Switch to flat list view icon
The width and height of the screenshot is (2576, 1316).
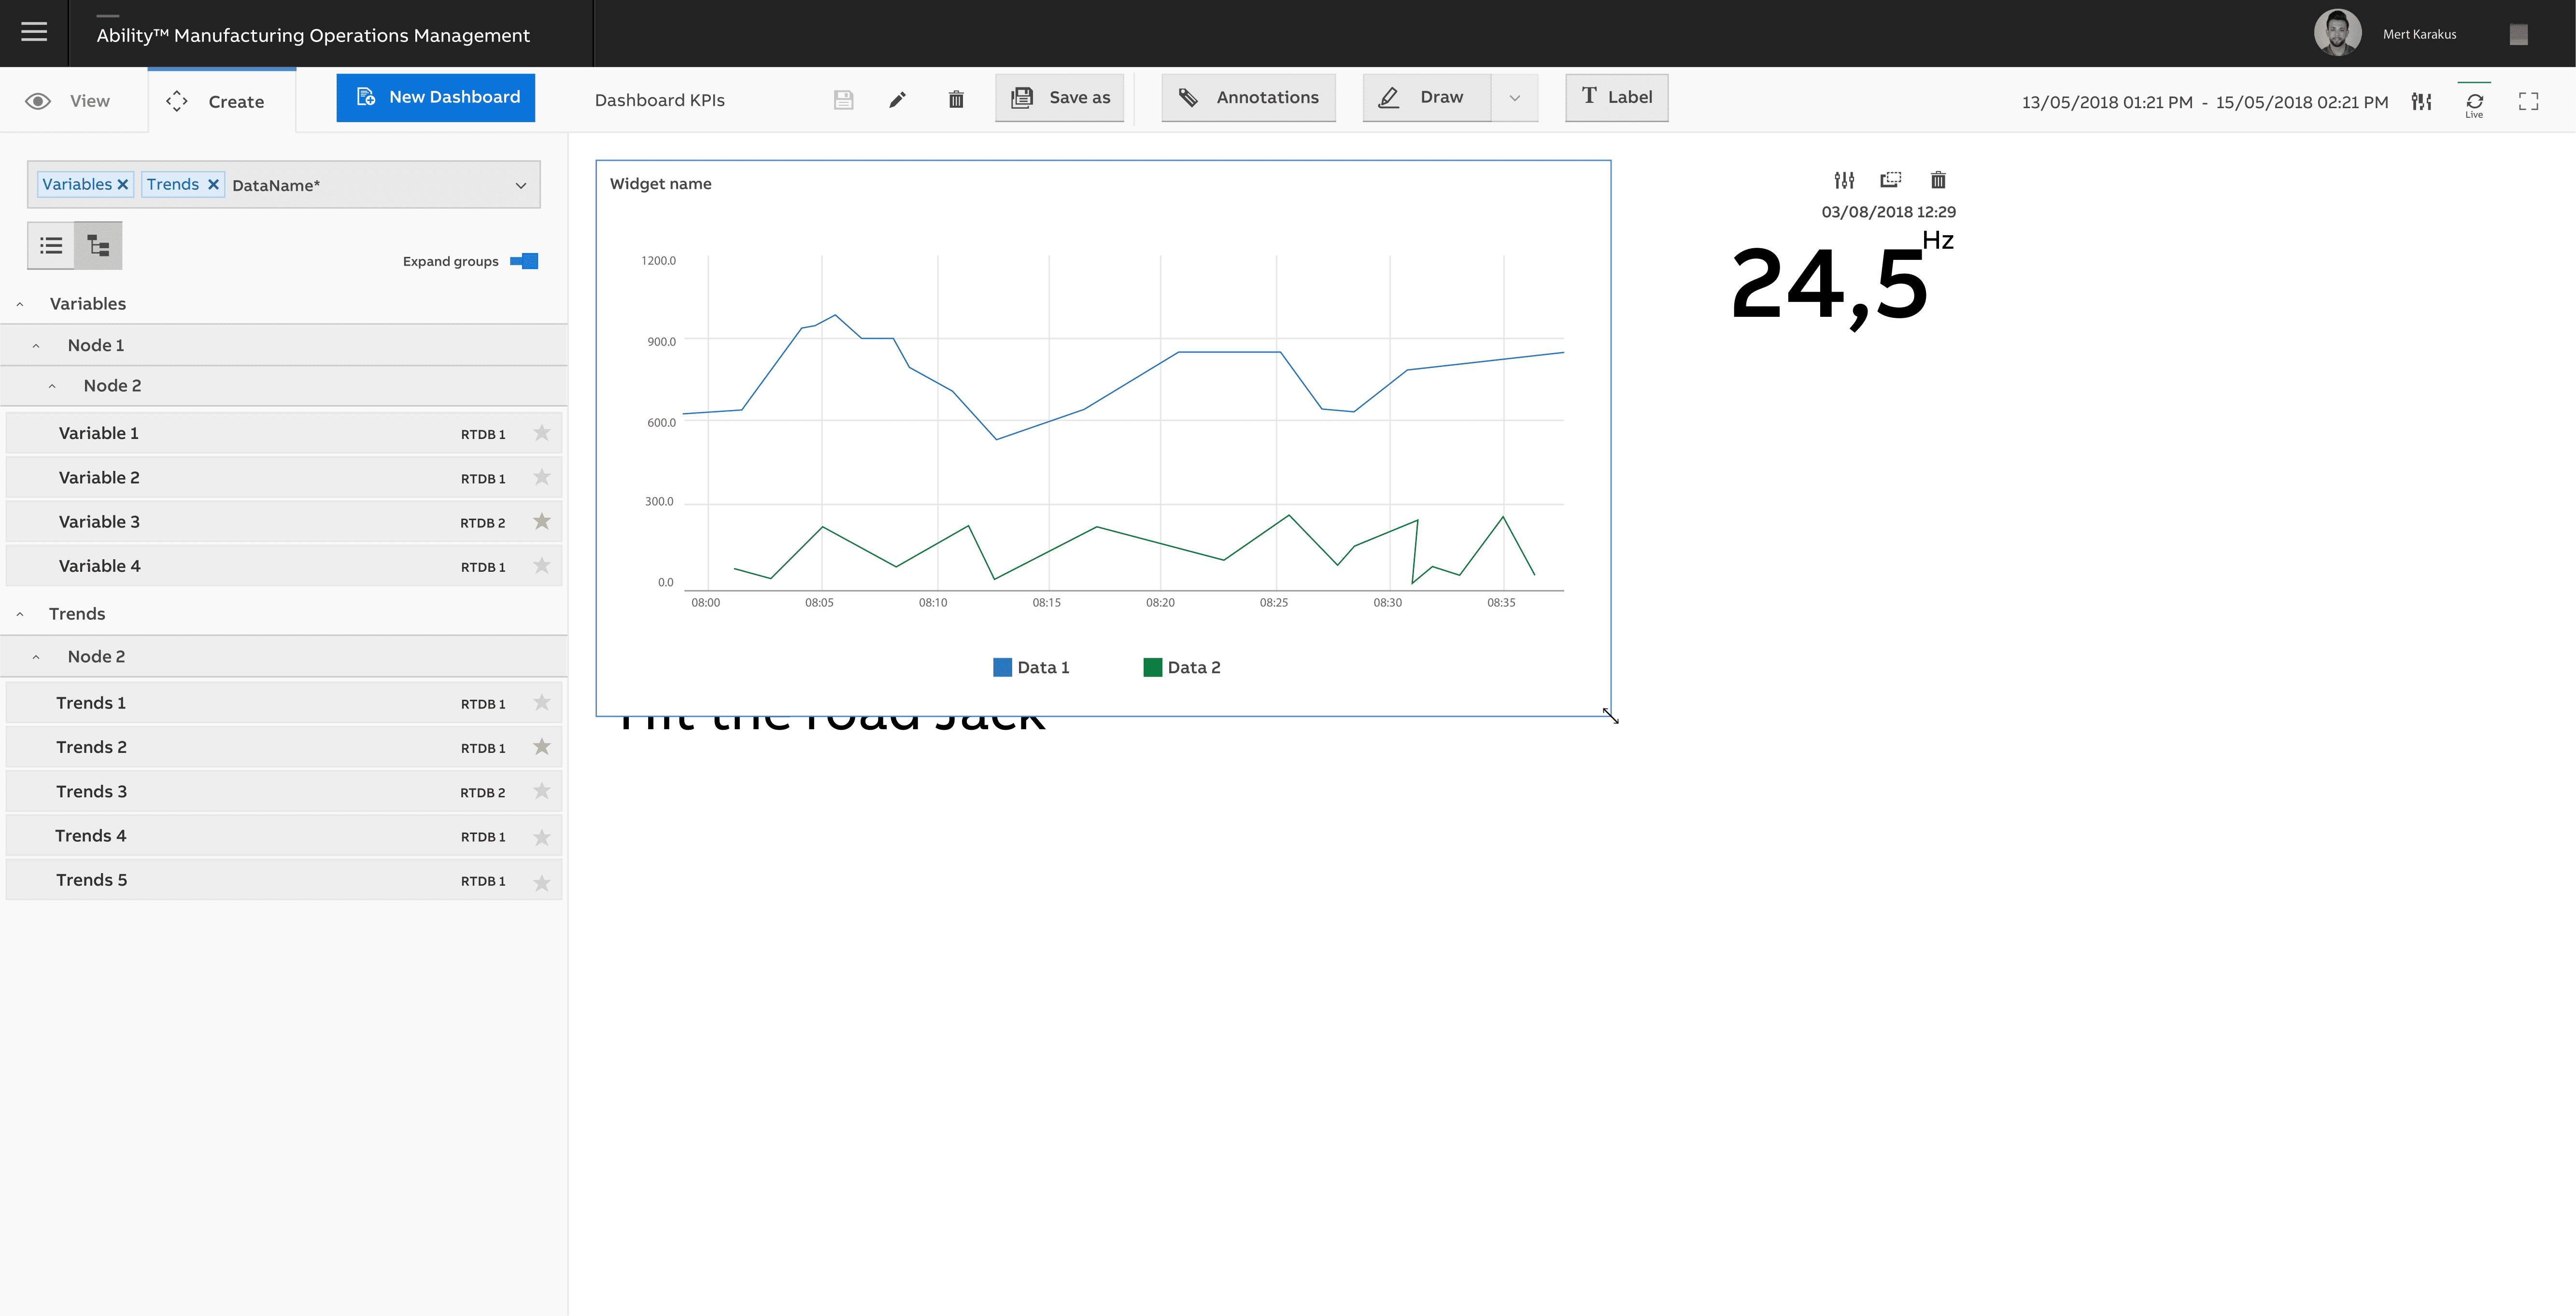51,245
